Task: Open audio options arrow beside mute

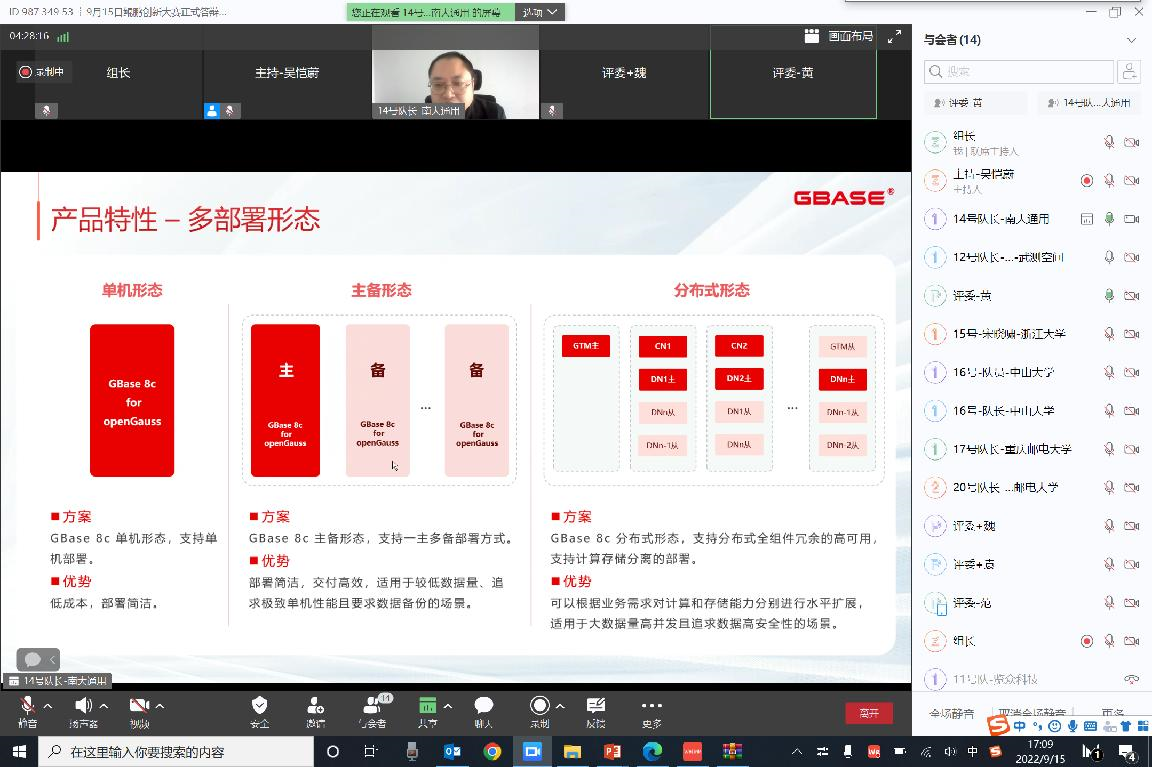Action: [48, 706]
